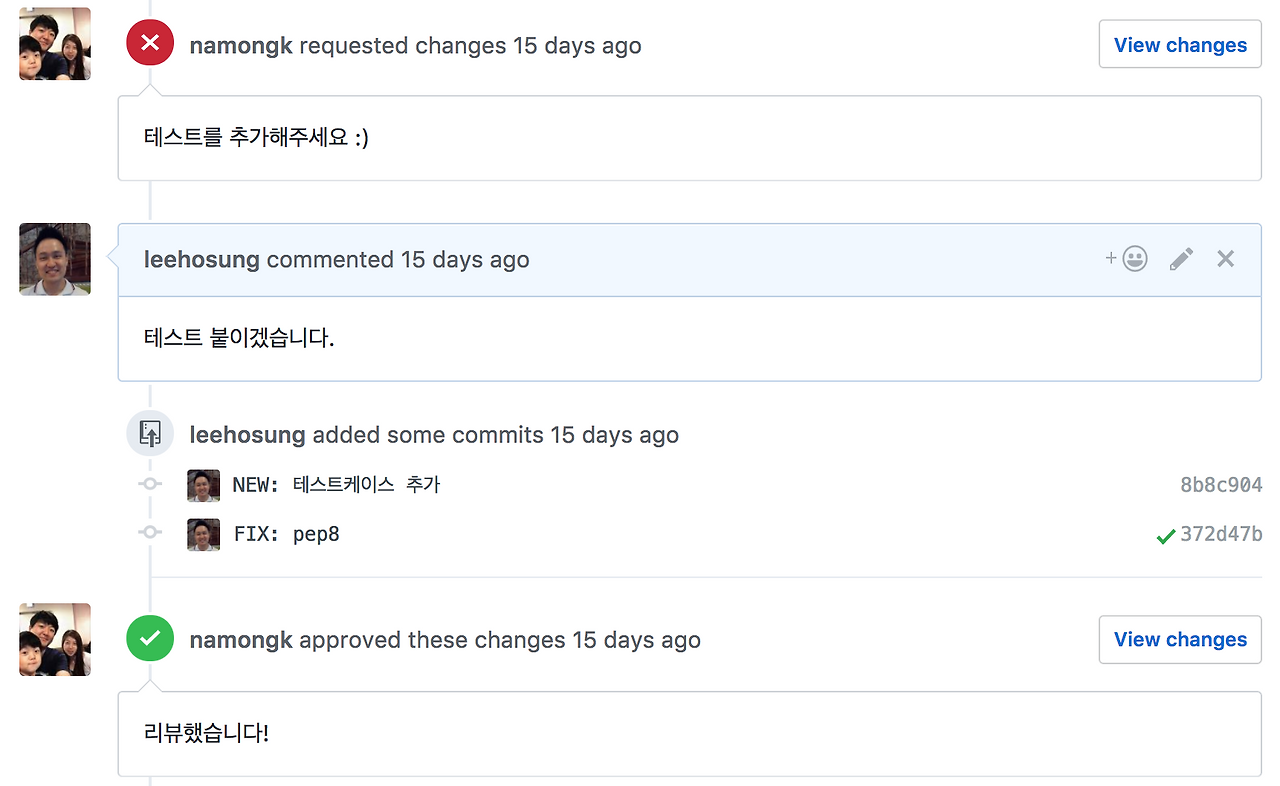This screenshot has height=786, width=1280.
Task: Click small author avatar beside FIX: pep8
Action: 203,534
